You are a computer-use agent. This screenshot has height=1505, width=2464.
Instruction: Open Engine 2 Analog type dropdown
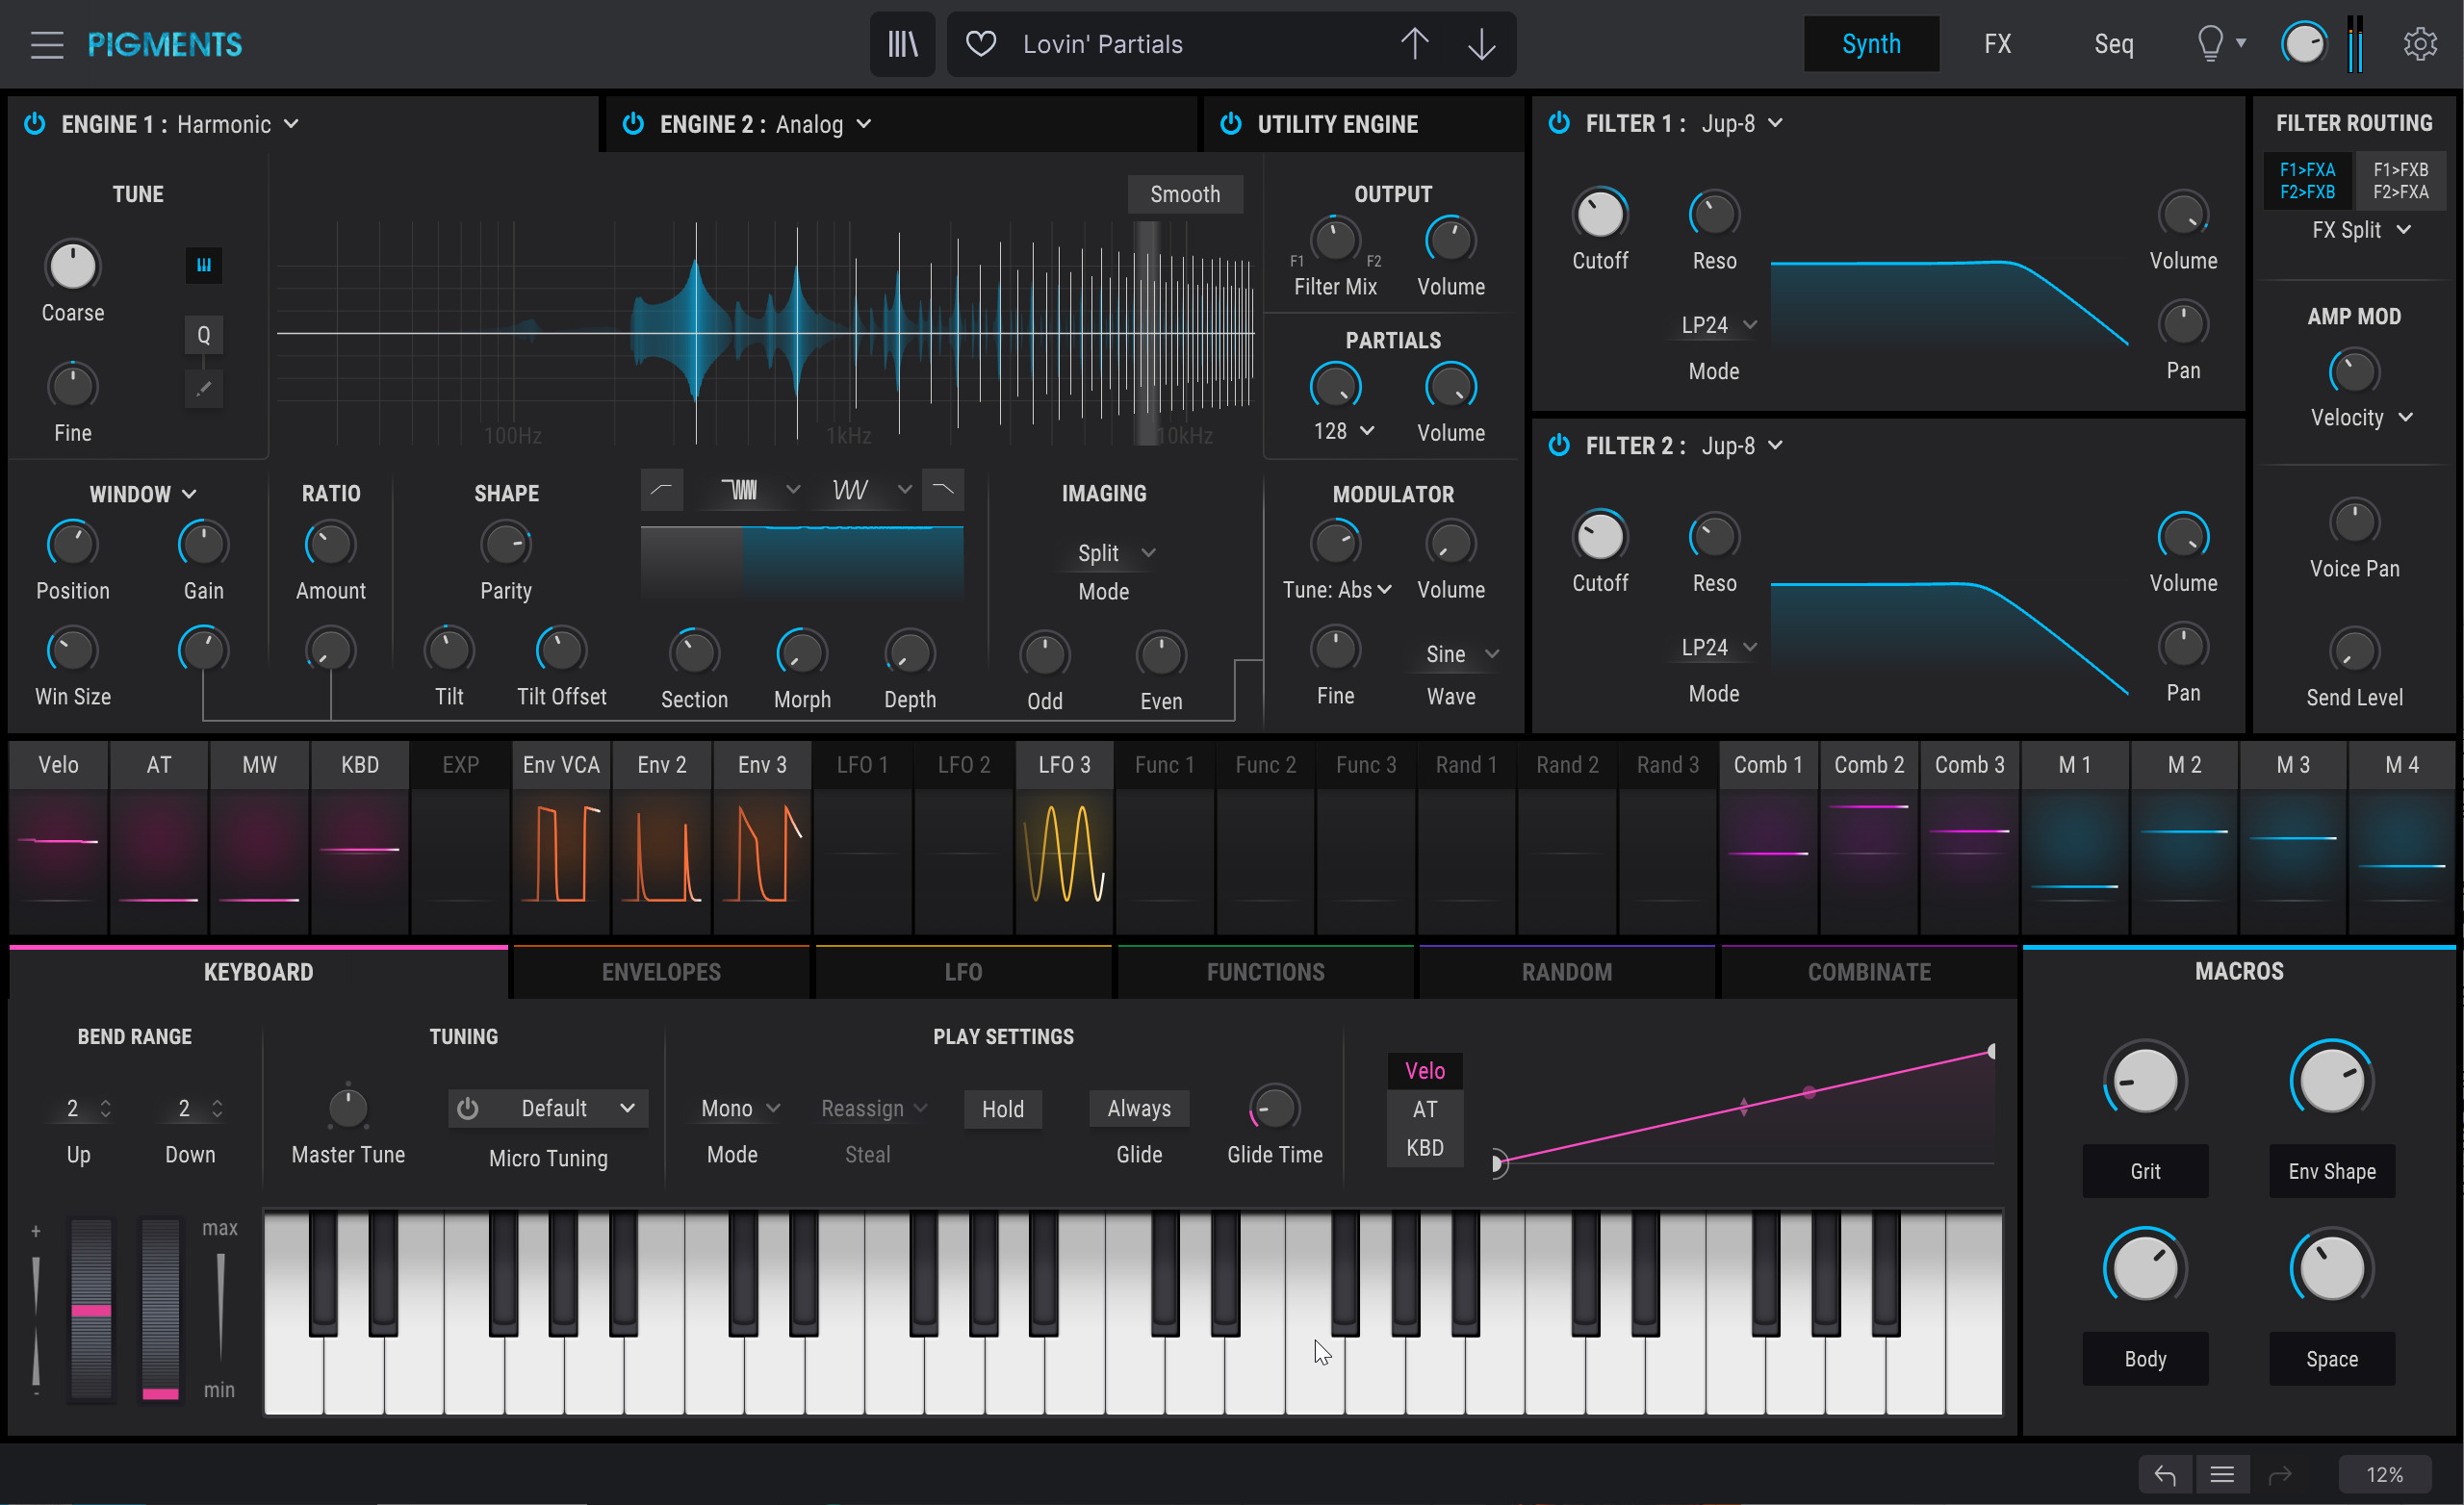click(x=823, y=124)
